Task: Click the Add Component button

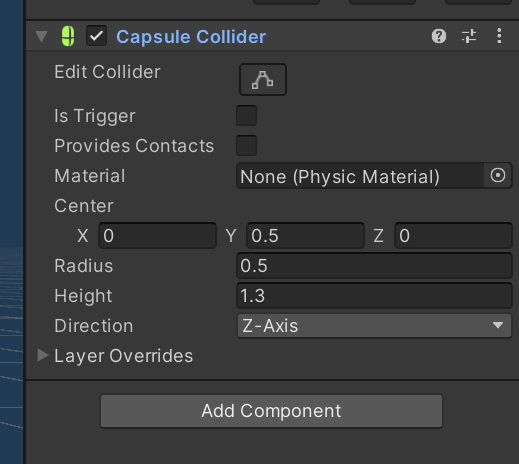Action: pos(271,411)
